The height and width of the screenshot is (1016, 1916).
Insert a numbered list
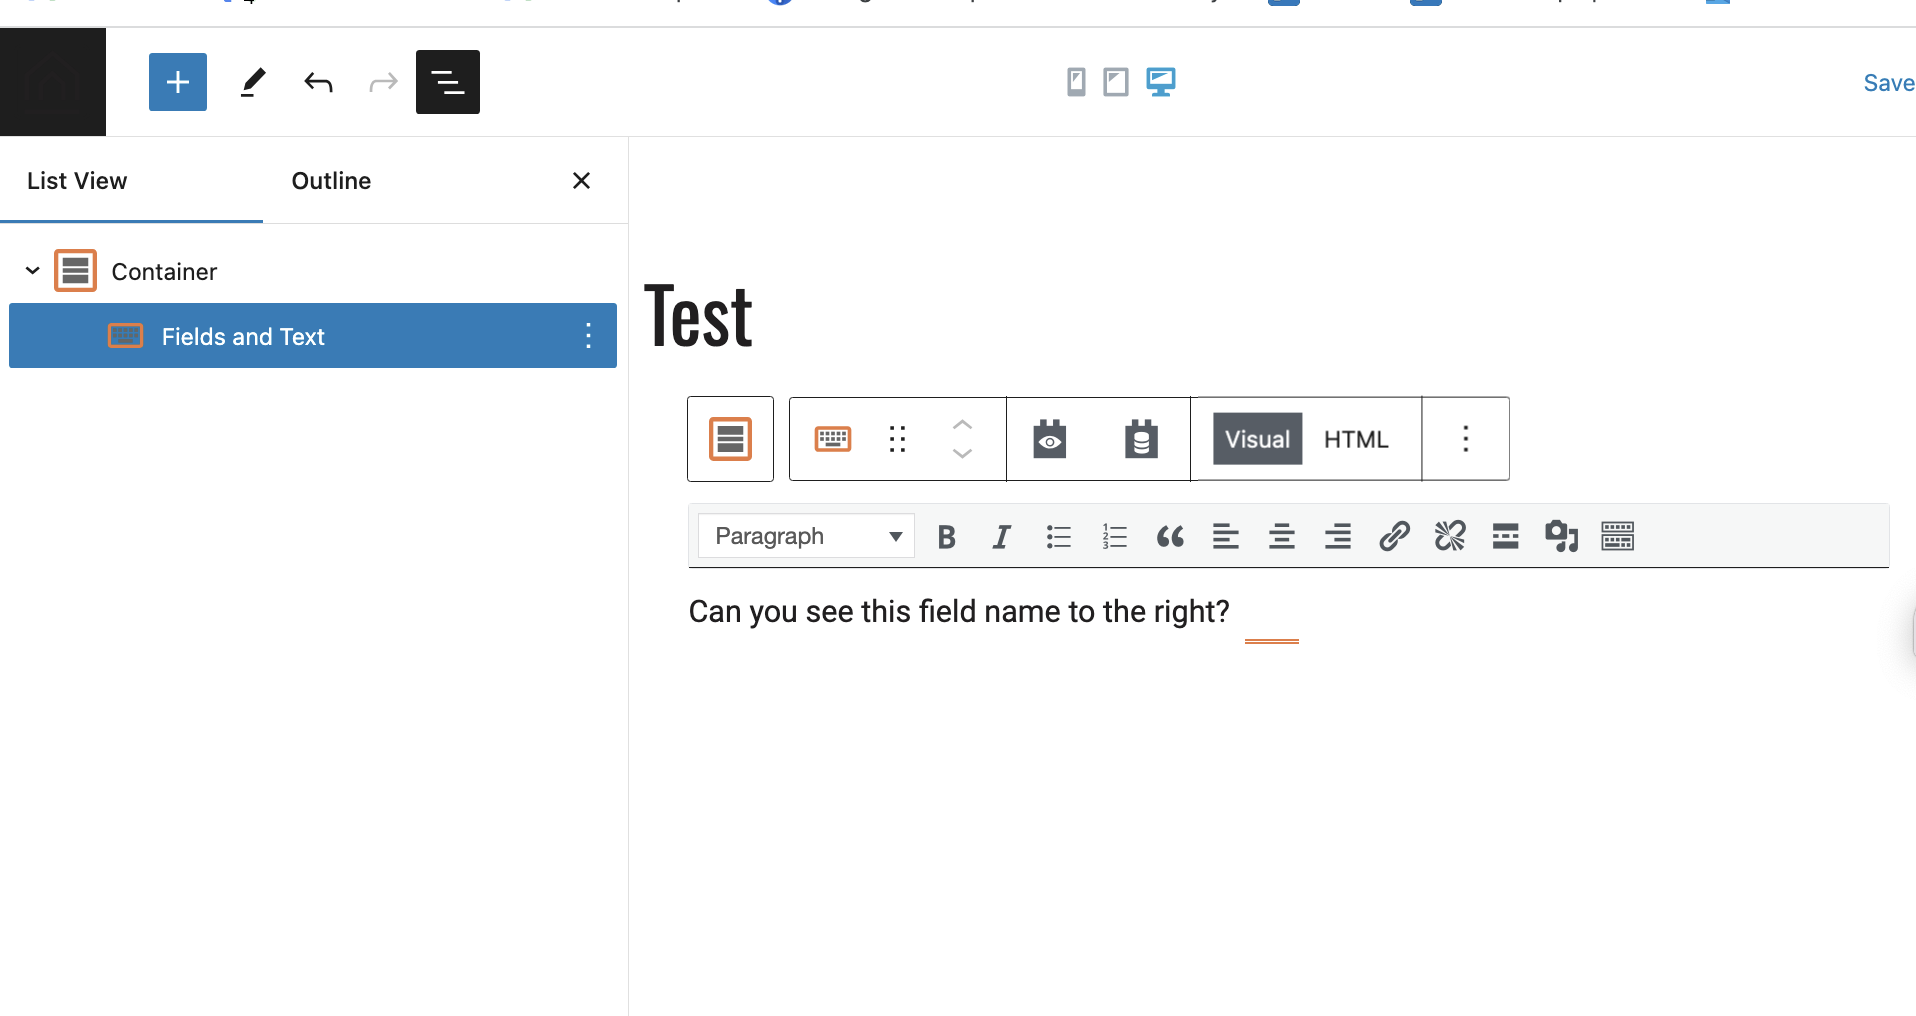tap(1114, 537)
